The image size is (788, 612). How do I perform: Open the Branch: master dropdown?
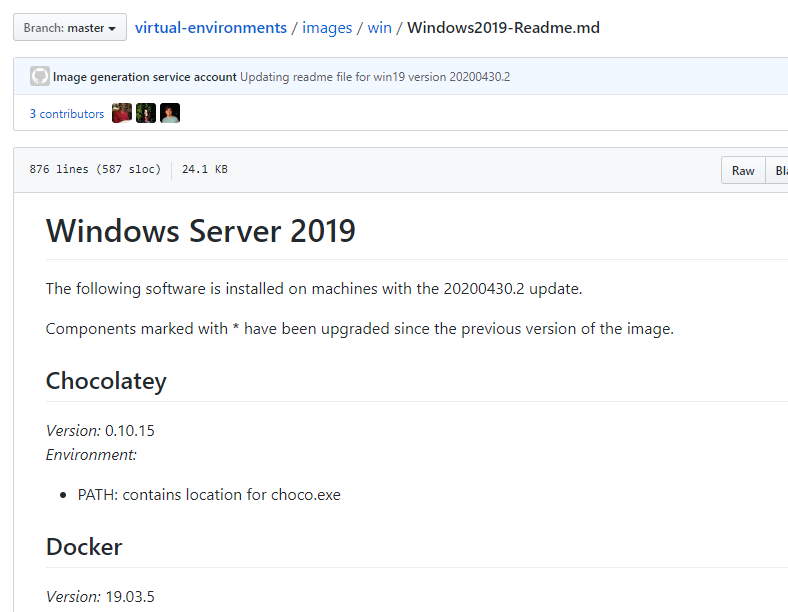tap(70, 28)
